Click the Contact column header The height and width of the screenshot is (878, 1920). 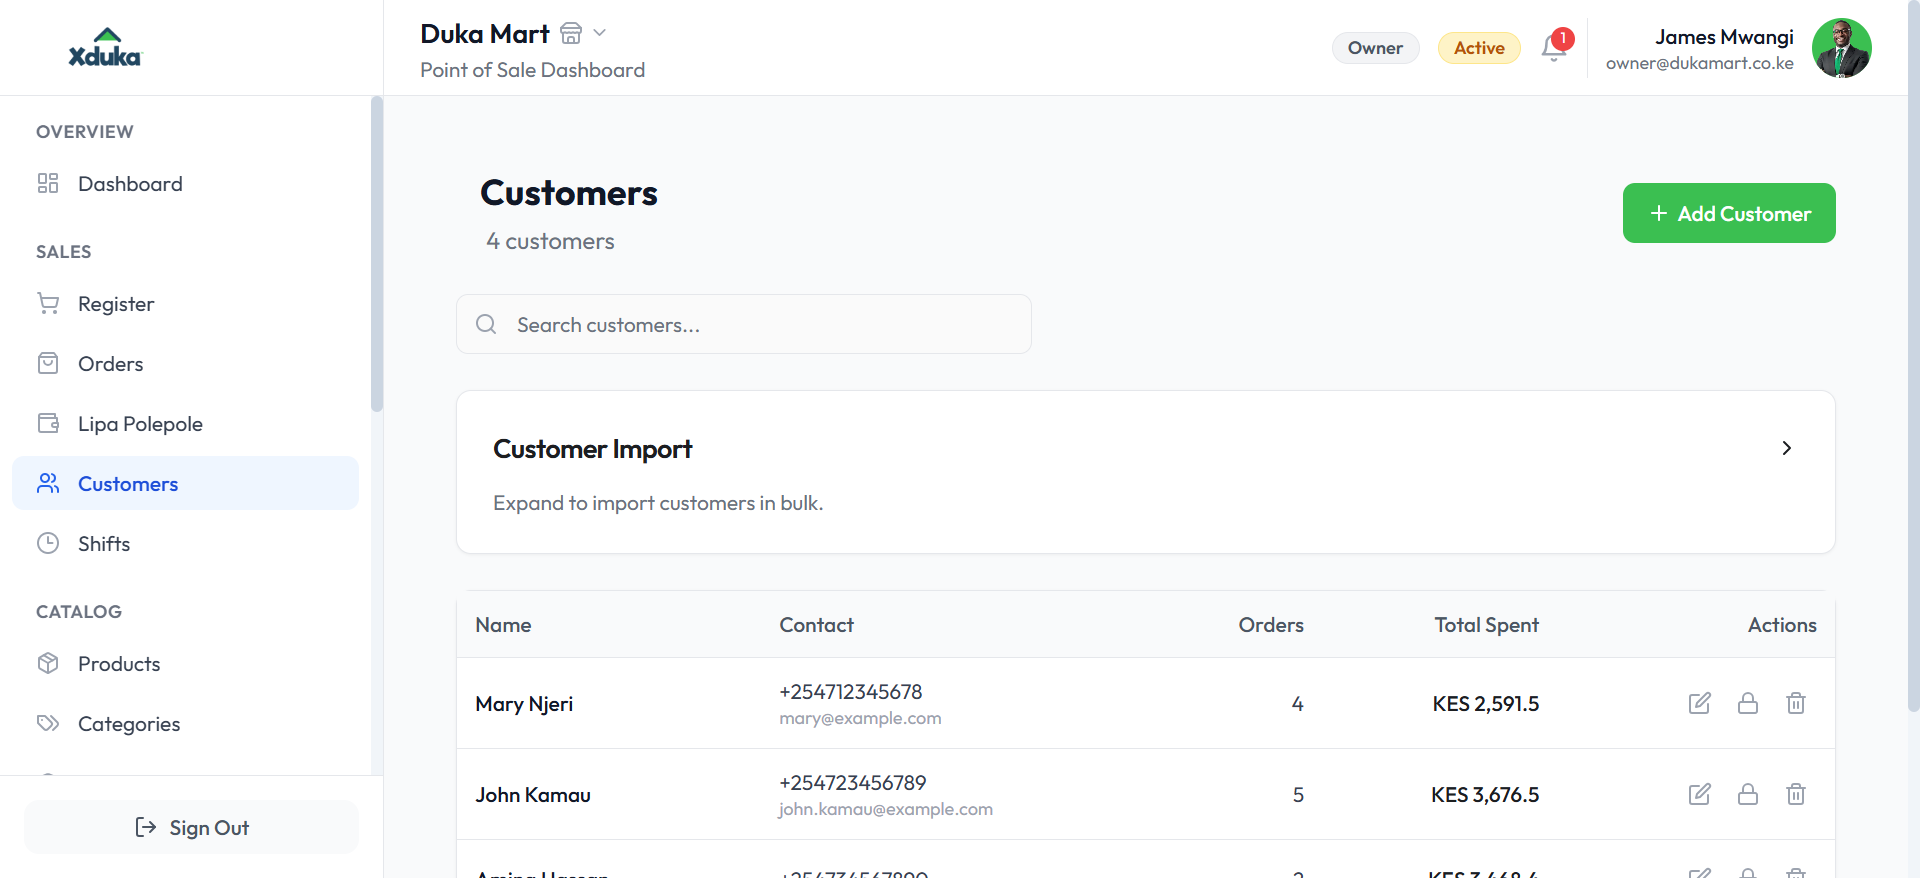[x=816, y=625]
